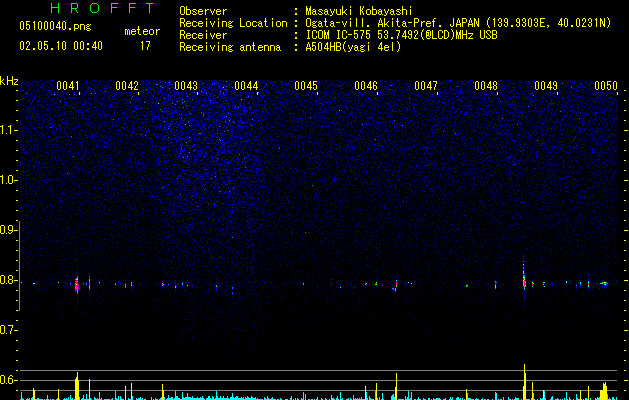Click the Ogata-vill. Akita-Pref. JAPAN location text
The width and height of the screenshot is (629, 400).
coord(458,23)
